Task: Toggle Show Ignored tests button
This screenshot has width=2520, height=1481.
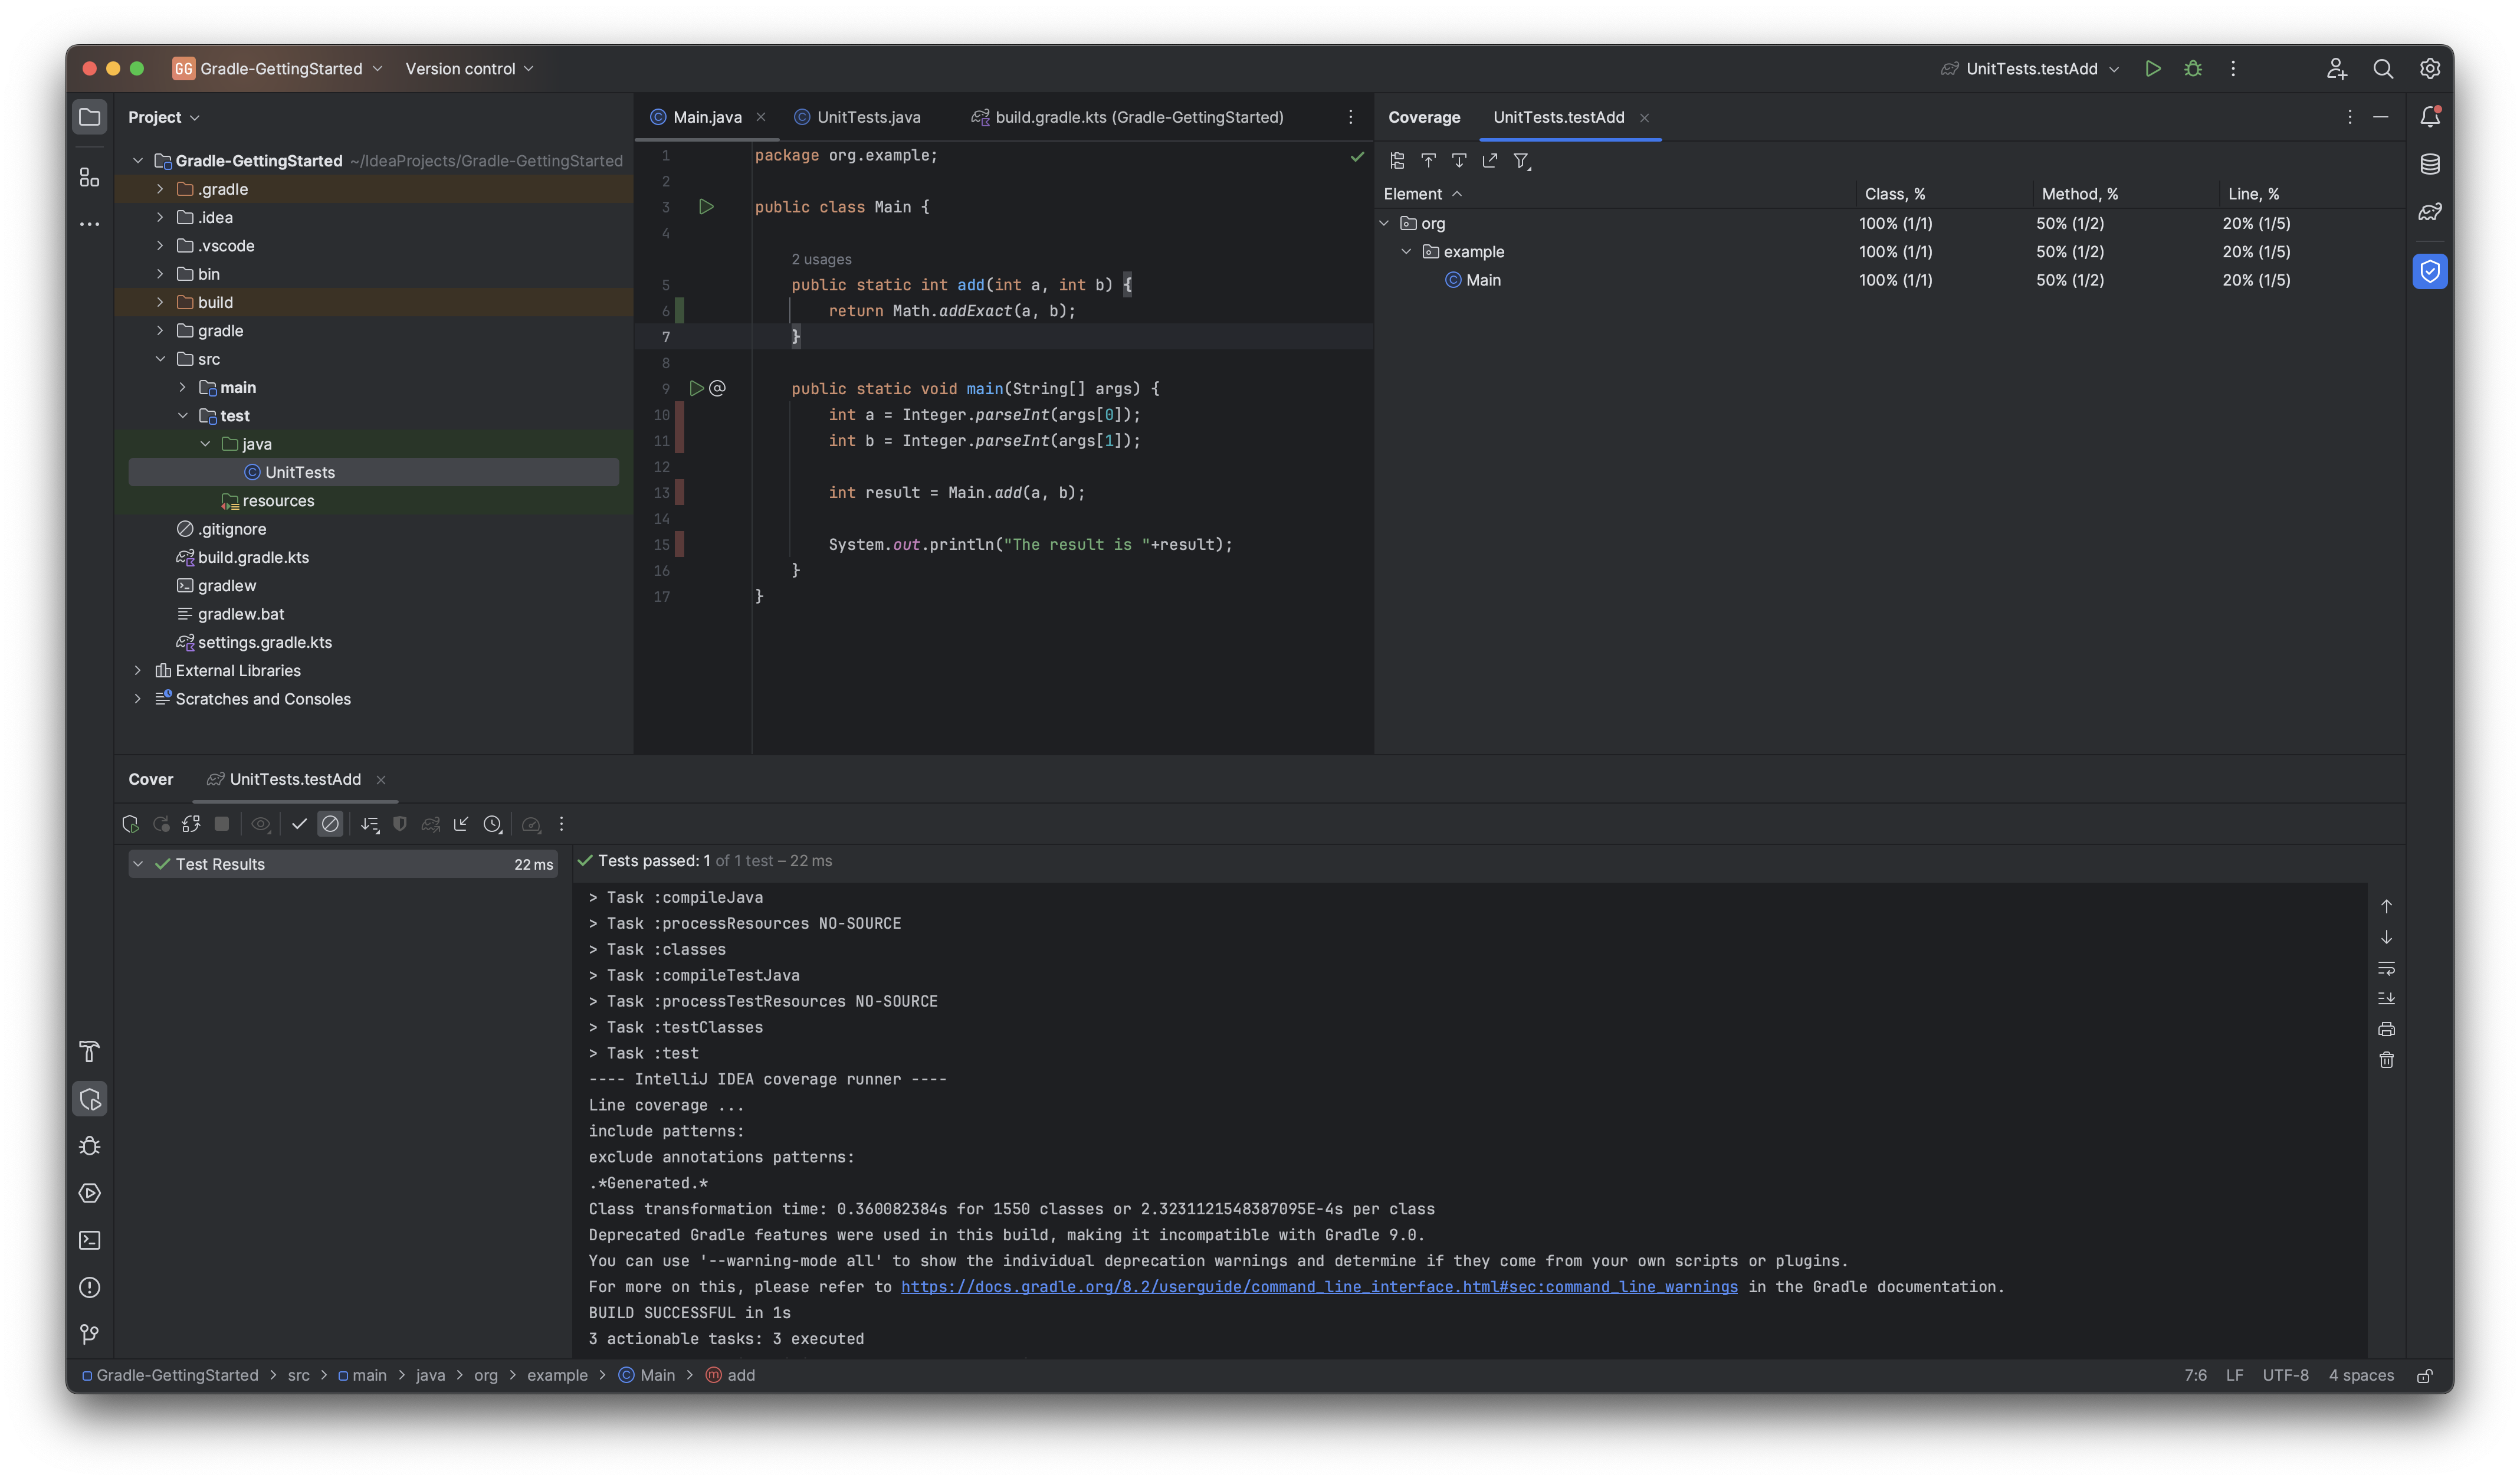Action: (330, 824)
